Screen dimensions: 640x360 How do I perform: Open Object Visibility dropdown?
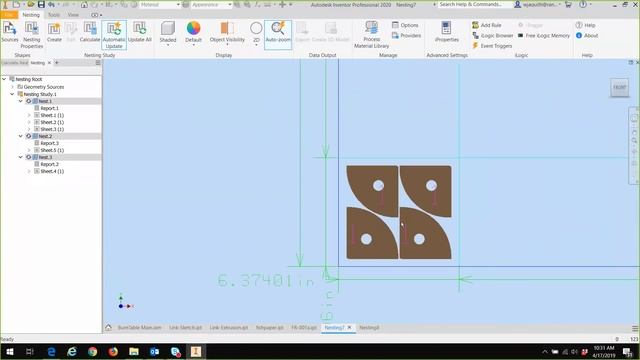(x=227, y=33)
